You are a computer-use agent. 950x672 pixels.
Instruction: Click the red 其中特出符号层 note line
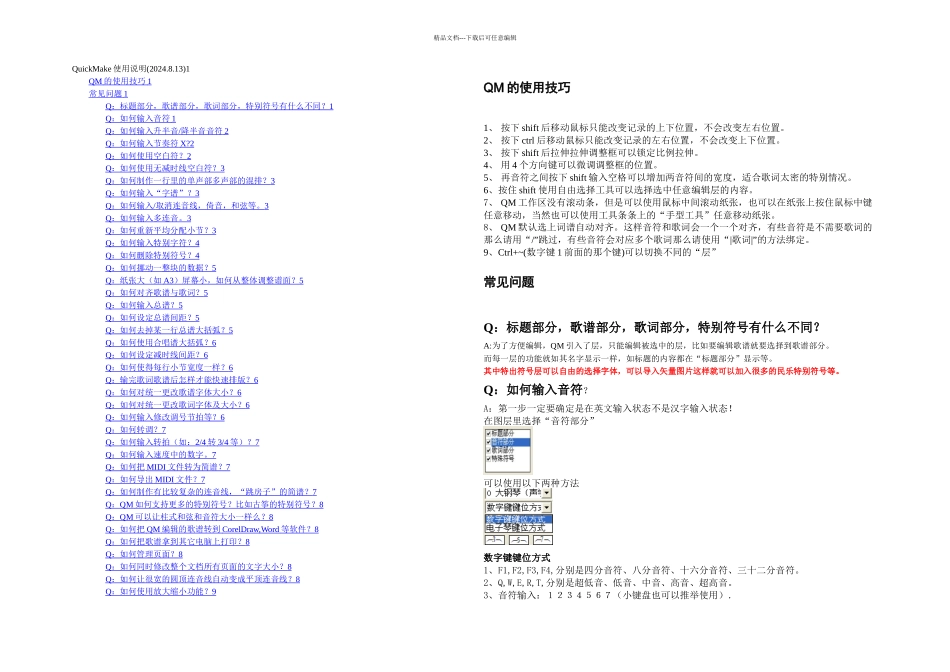(x=662, y=371)
